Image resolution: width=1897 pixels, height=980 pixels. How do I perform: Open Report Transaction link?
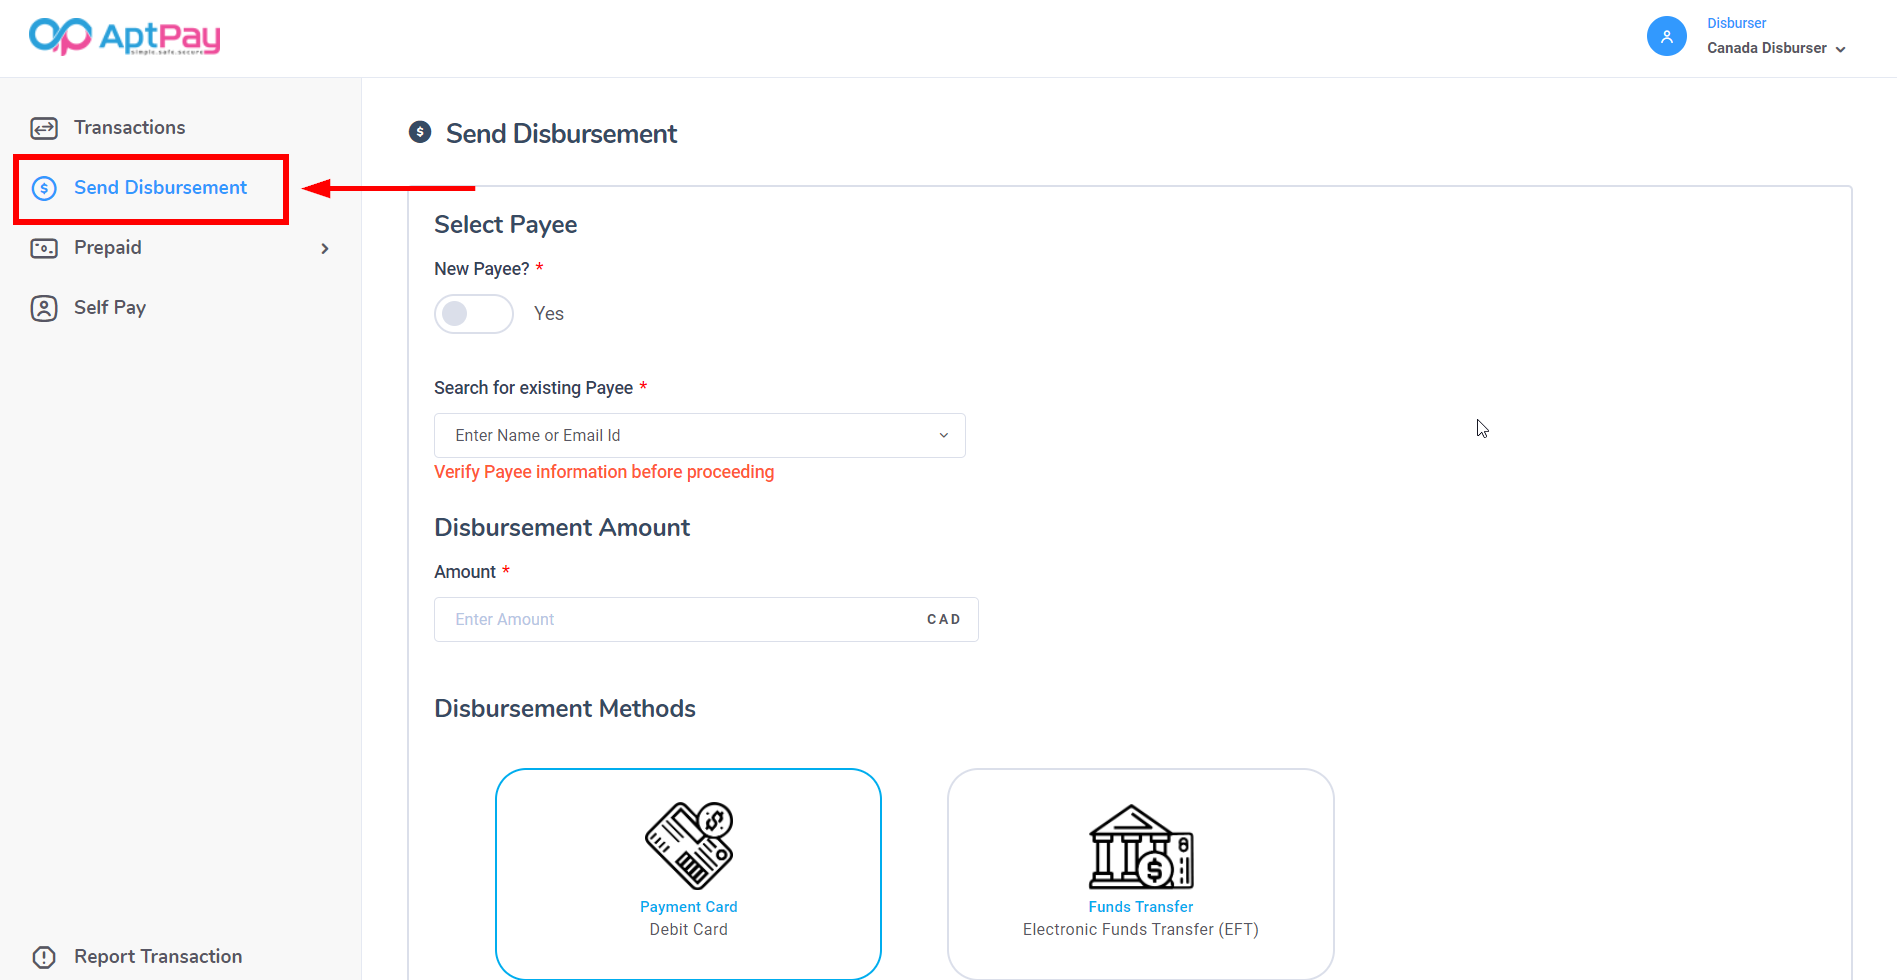point(158,957)
